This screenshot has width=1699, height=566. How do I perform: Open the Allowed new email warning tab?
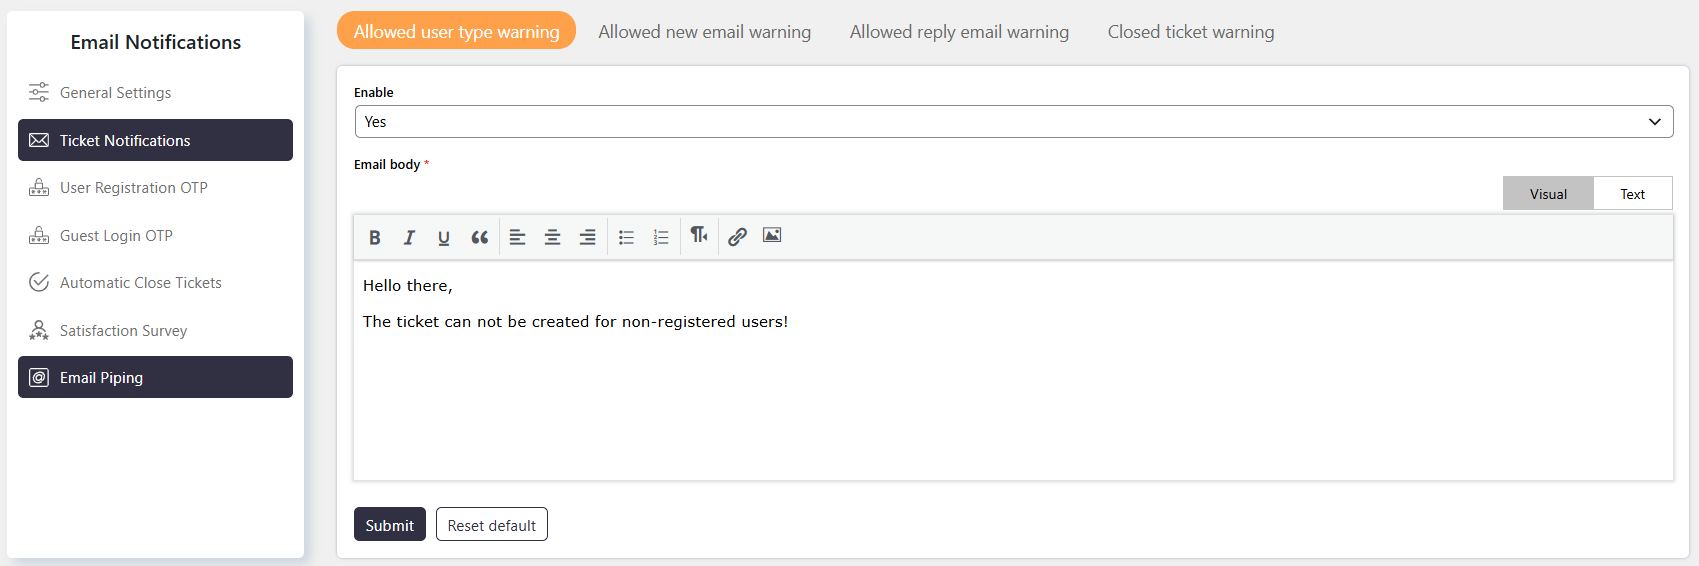(x=705, y=32)
